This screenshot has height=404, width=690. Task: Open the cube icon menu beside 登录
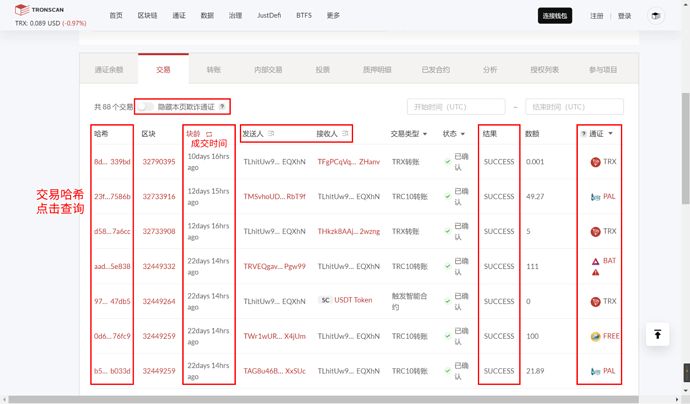pyautogui.click(x=656, y=16)
